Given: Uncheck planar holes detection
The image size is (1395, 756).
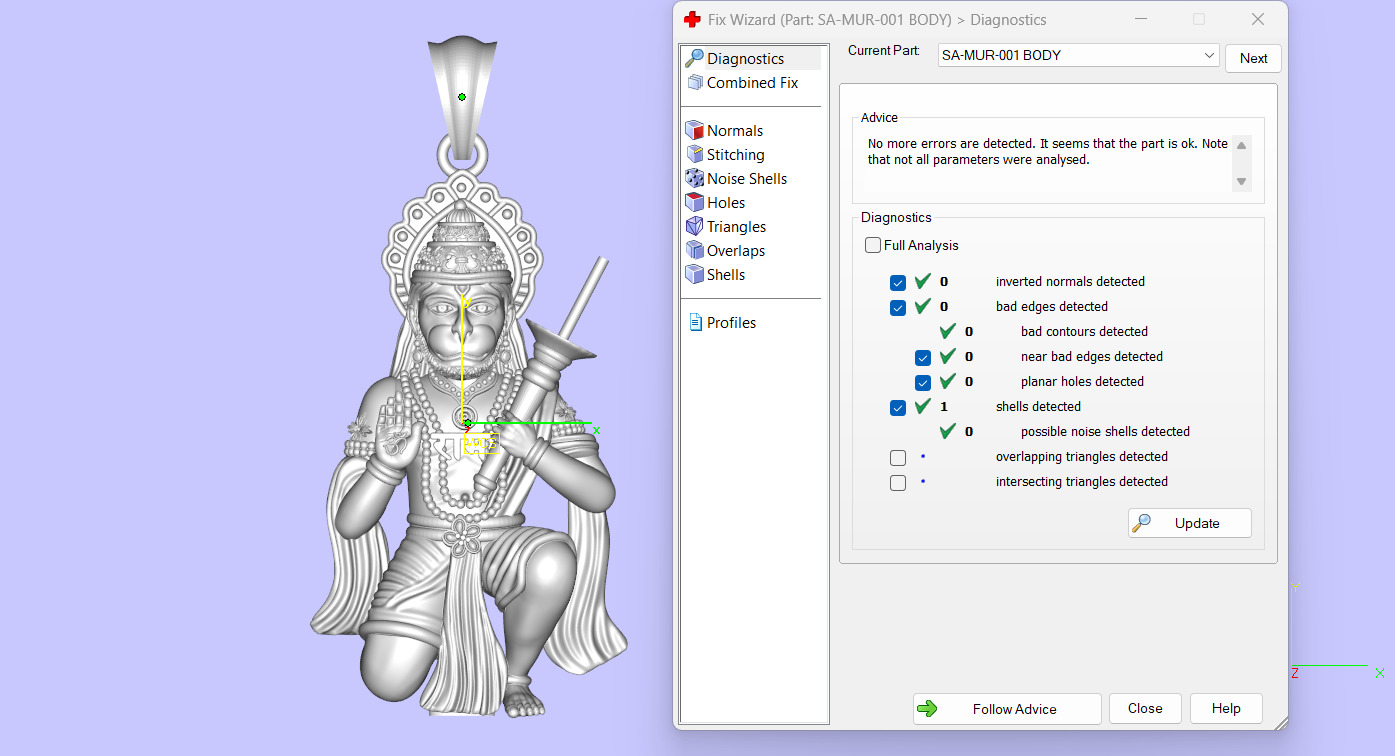Looking at the screenshot, I should click(x=923, y=383).
